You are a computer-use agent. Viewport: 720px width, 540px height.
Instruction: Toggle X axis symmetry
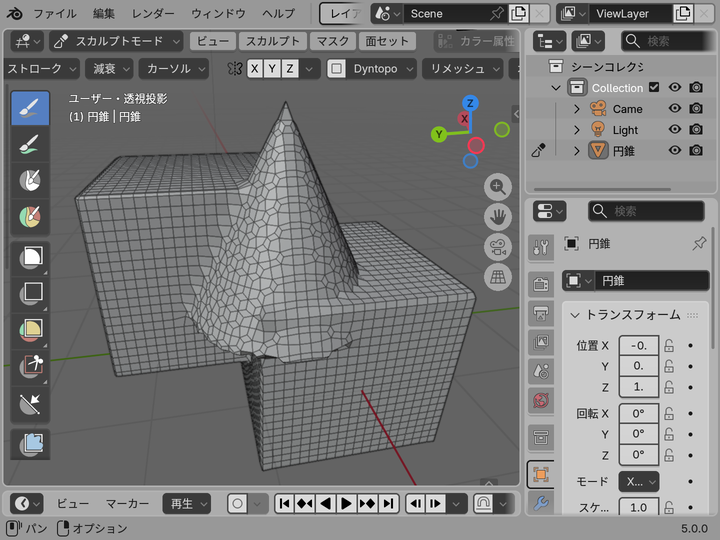pos(255,69)
